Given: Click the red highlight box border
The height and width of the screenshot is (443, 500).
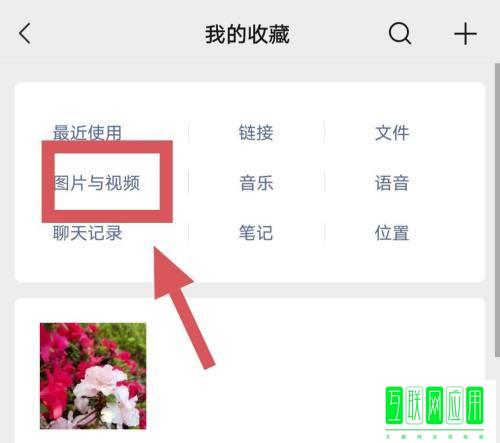Looking at the screenshot, I should [107, 147].
